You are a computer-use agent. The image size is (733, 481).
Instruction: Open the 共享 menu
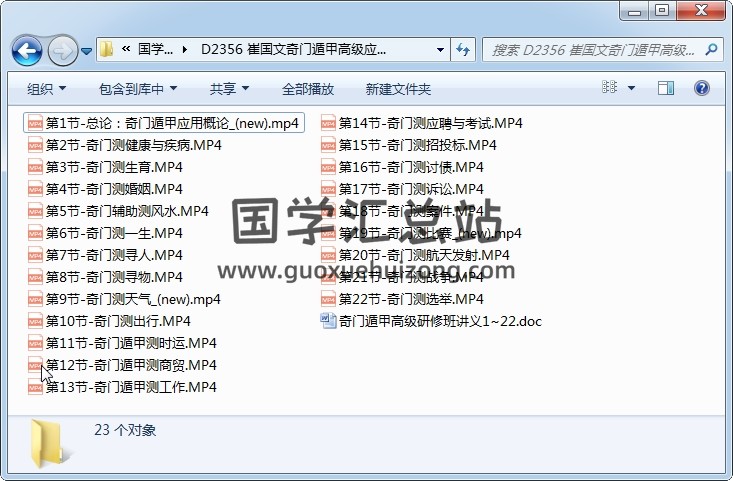229,89
